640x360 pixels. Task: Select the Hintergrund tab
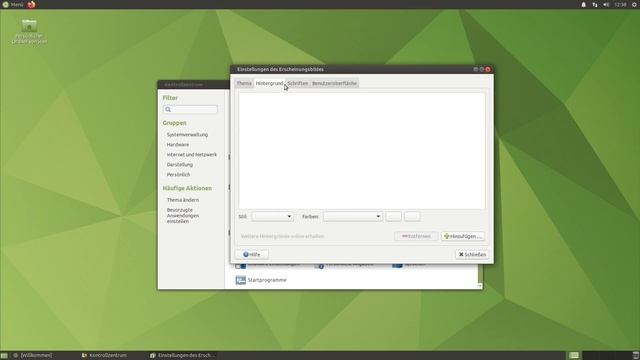[269, 83]
